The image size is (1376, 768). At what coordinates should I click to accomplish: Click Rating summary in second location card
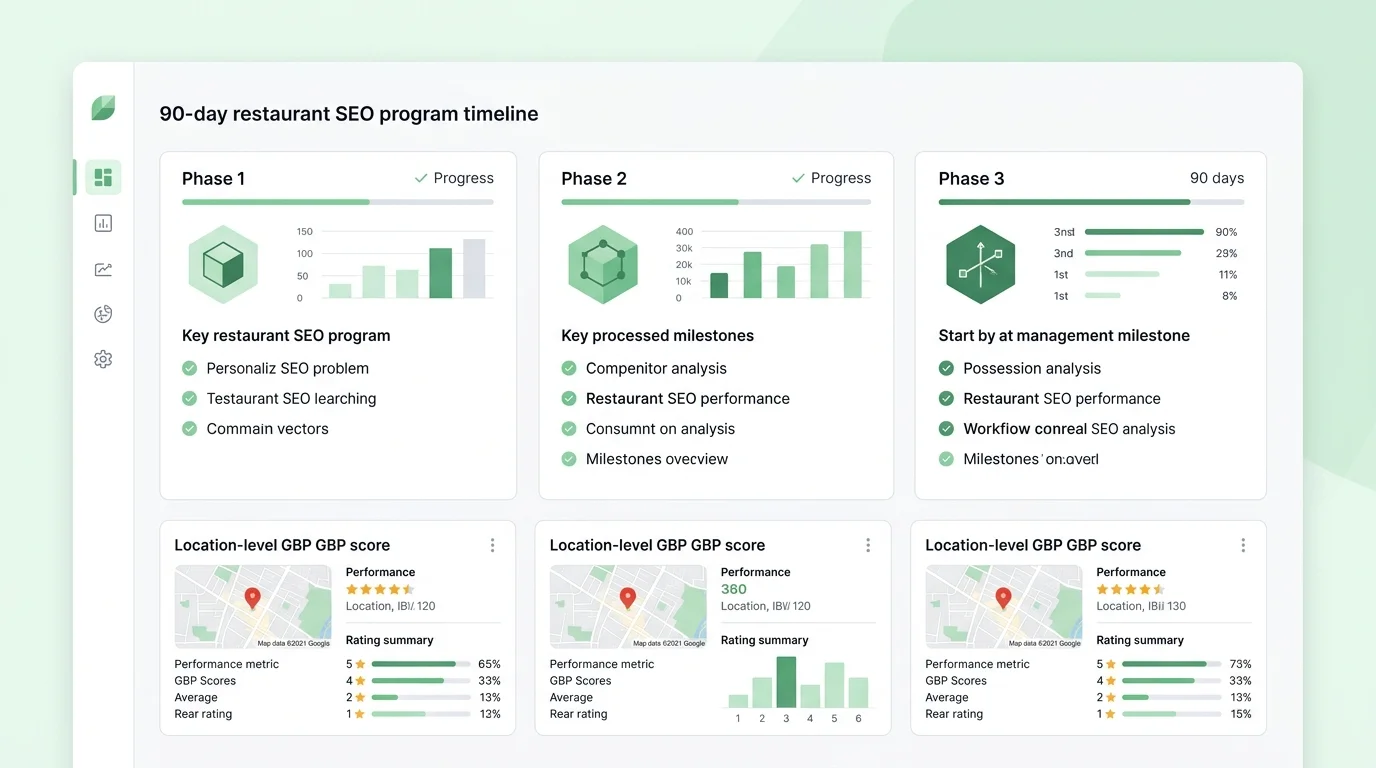(x=765, y=640)
